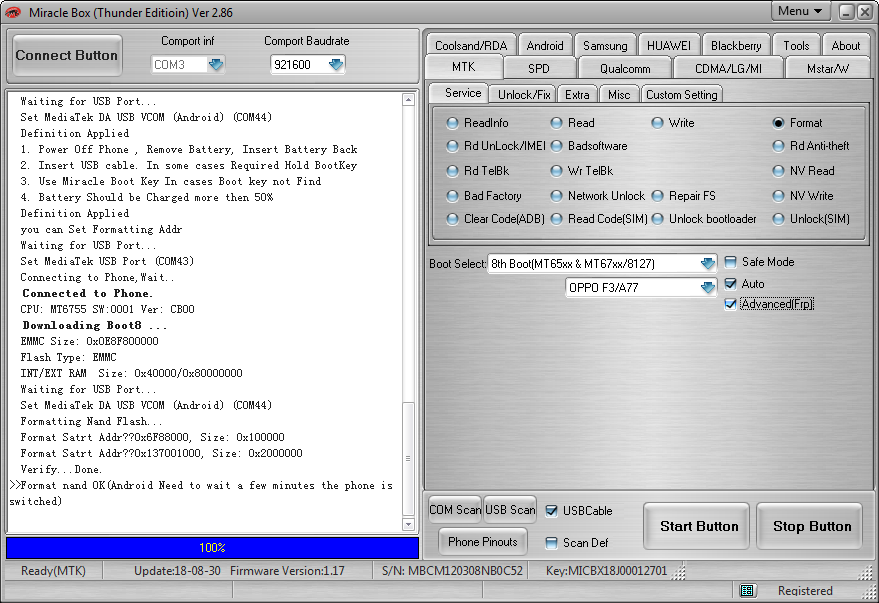Toggle the Advanced(Frp) checkbox
879x603 pixels.
click(730, 304)
